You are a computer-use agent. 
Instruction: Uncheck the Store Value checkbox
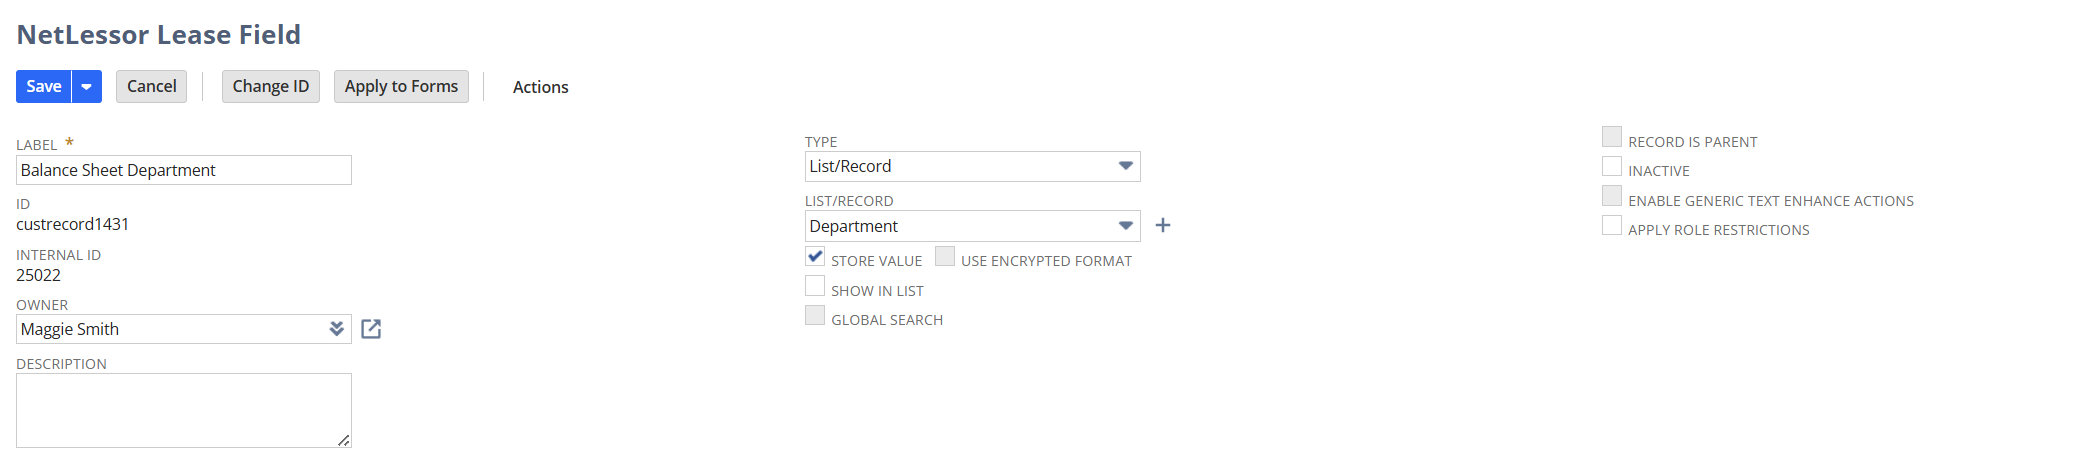coord(815,257)
